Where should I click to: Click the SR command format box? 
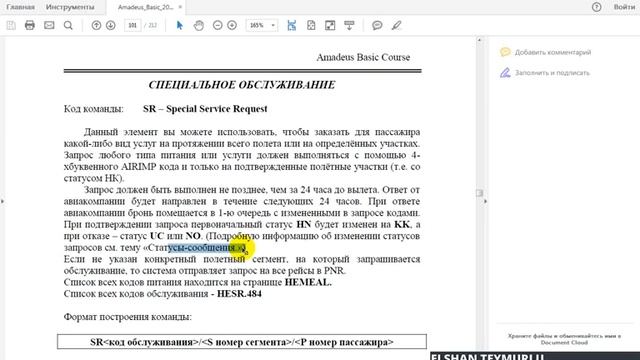pyautogui.click(x=242, y=342)
